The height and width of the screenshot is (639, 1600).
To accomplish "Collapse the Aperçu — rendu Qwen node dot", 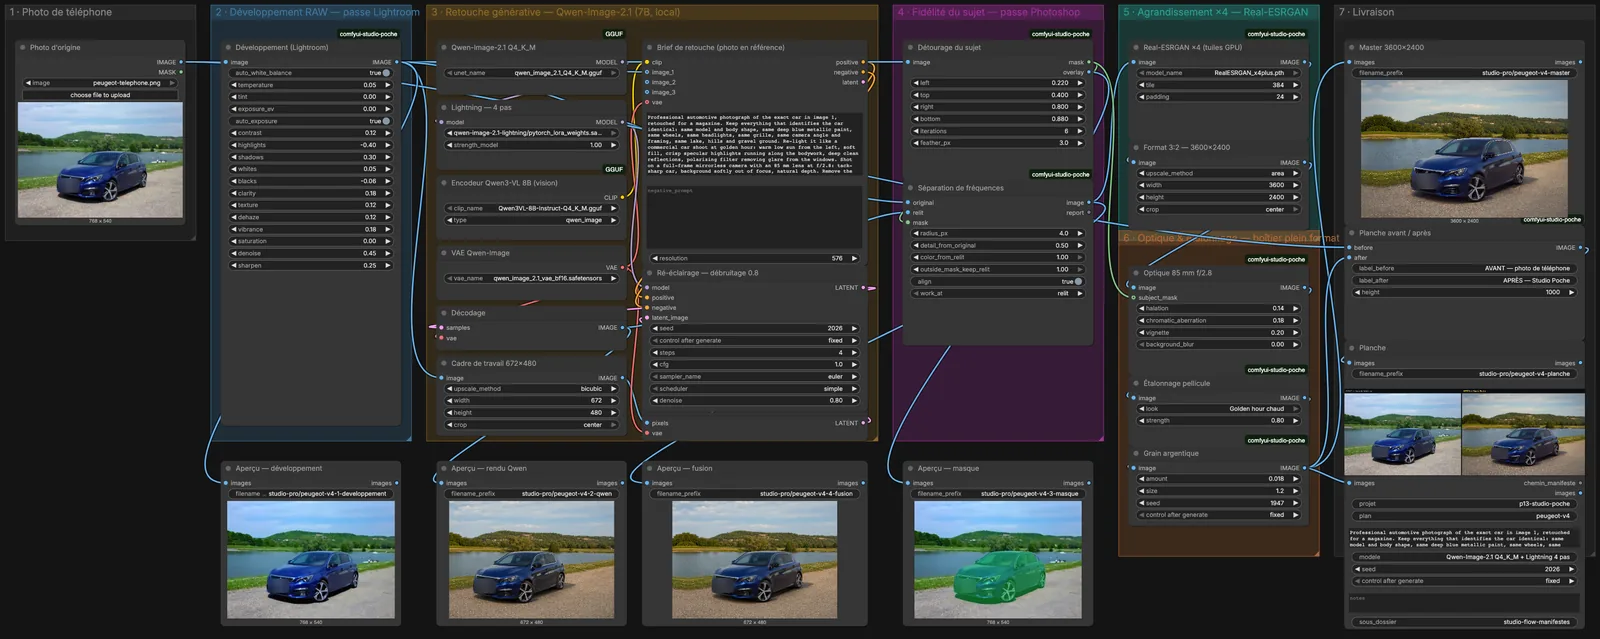I will (444, 468).
